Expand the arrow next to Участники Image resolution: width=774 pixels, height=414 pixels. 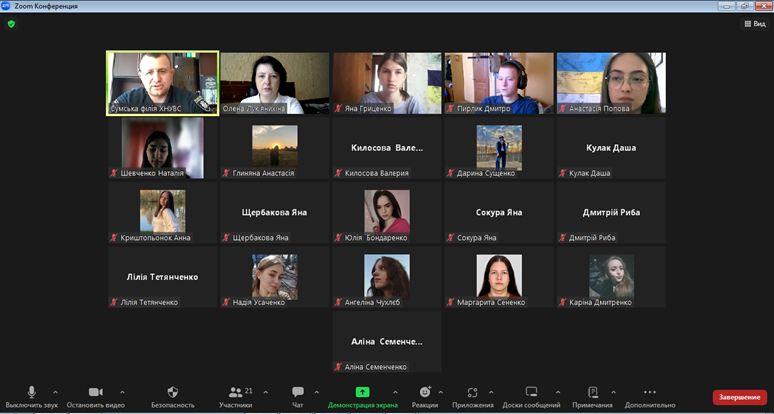[x=264, y=392]
